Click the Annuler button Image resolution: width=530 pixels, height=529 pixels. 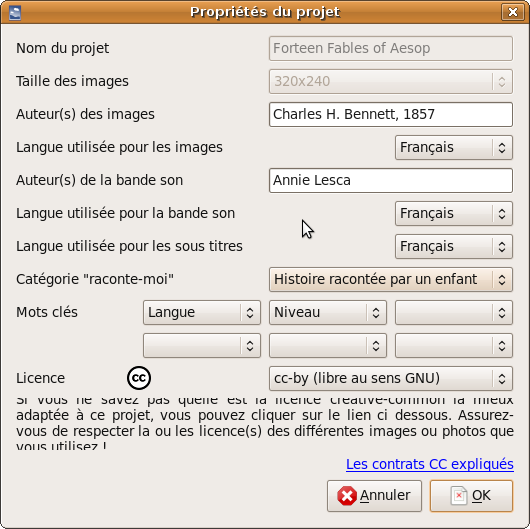(x=374, y=496)
